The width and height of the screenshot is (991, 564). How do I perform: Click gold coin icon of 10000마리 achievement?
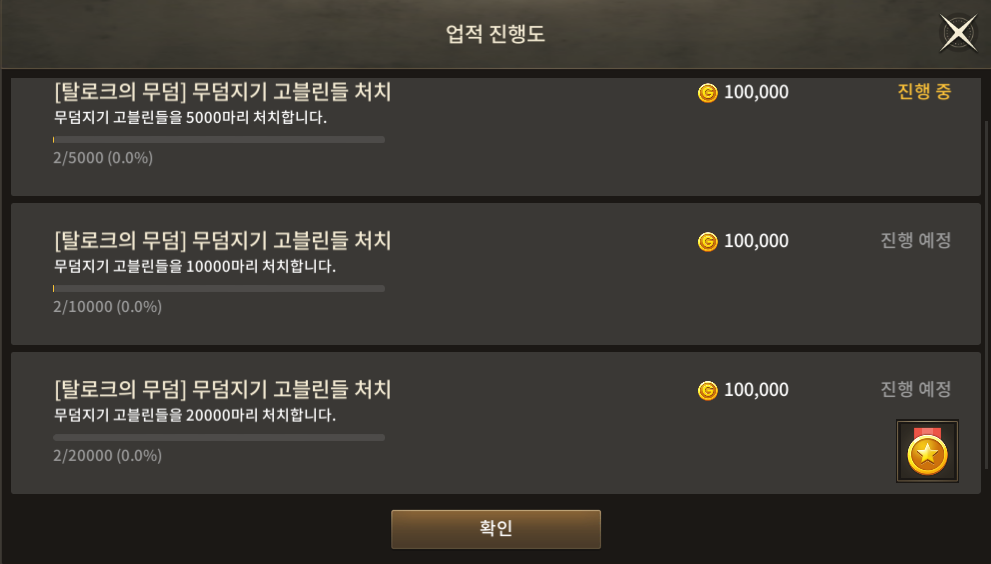coord(707,242)
